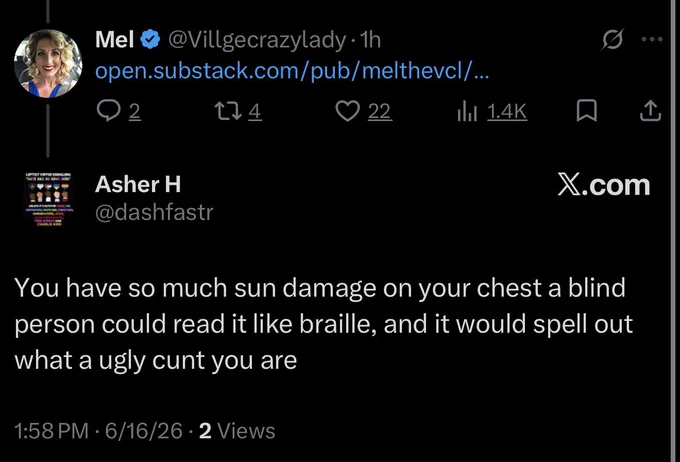680x462 pixels.
Task: Click the repost arrows icon
Action: [x=229, y=111]
